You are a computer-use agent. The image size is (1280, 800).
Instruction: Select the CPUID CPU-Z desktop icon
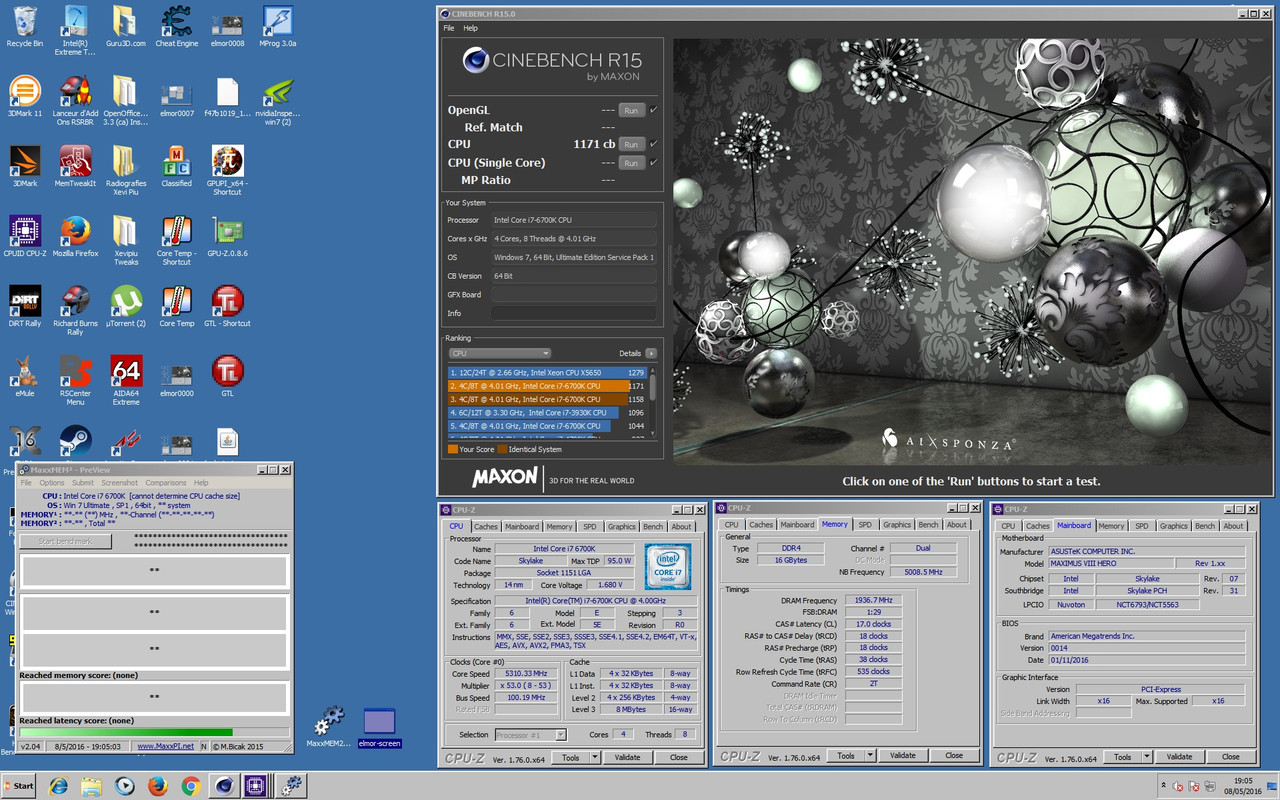click(25, 237)
